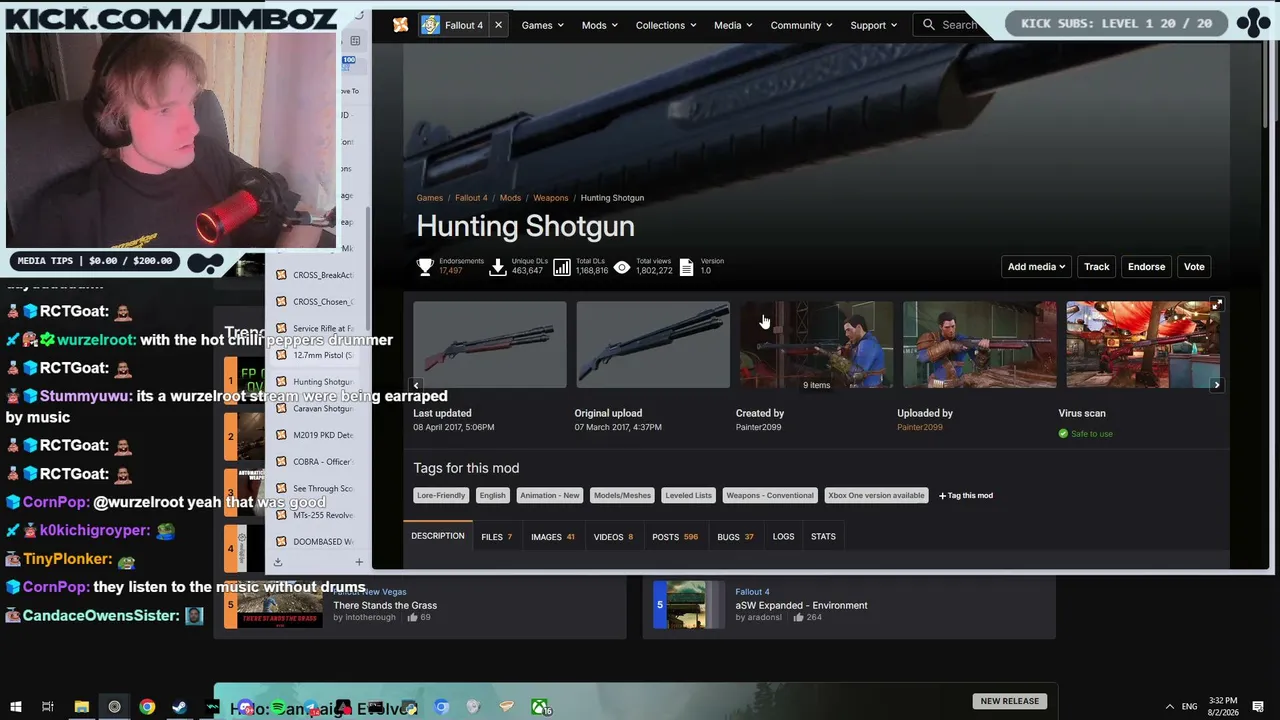
Task: Open the thumbnail labeled 9 items
Action: [x=816, y=345]
